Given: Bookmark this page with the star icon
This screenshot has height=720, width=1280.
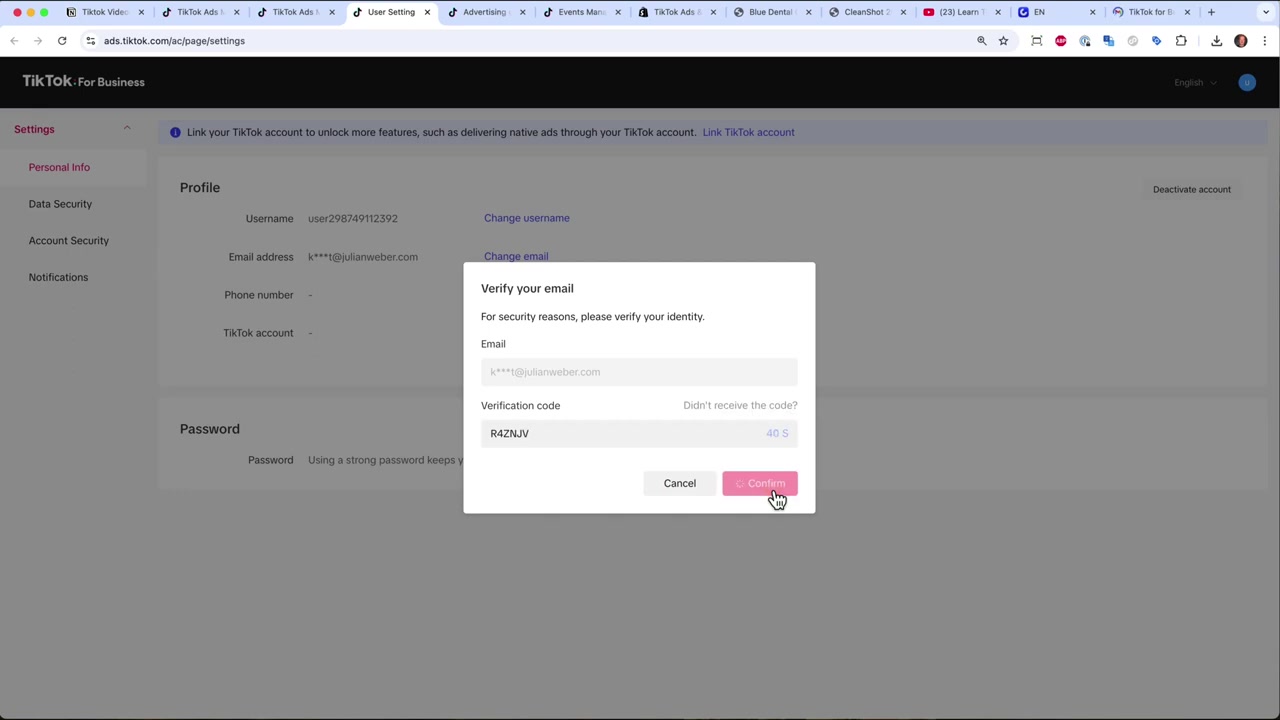Looking at the screenshot, I should [x=1003, y=41].
